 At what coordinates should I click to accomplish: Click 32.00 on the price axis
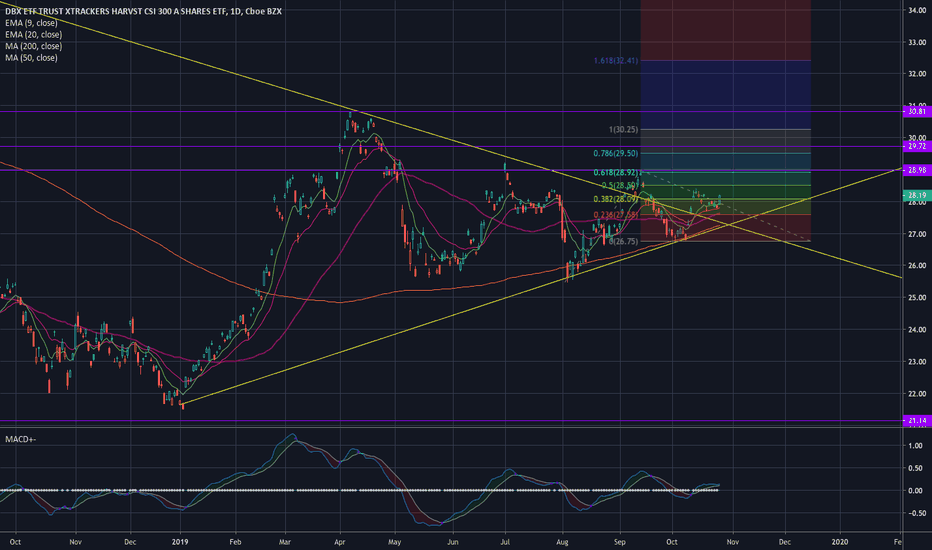[x=917, y=74]
